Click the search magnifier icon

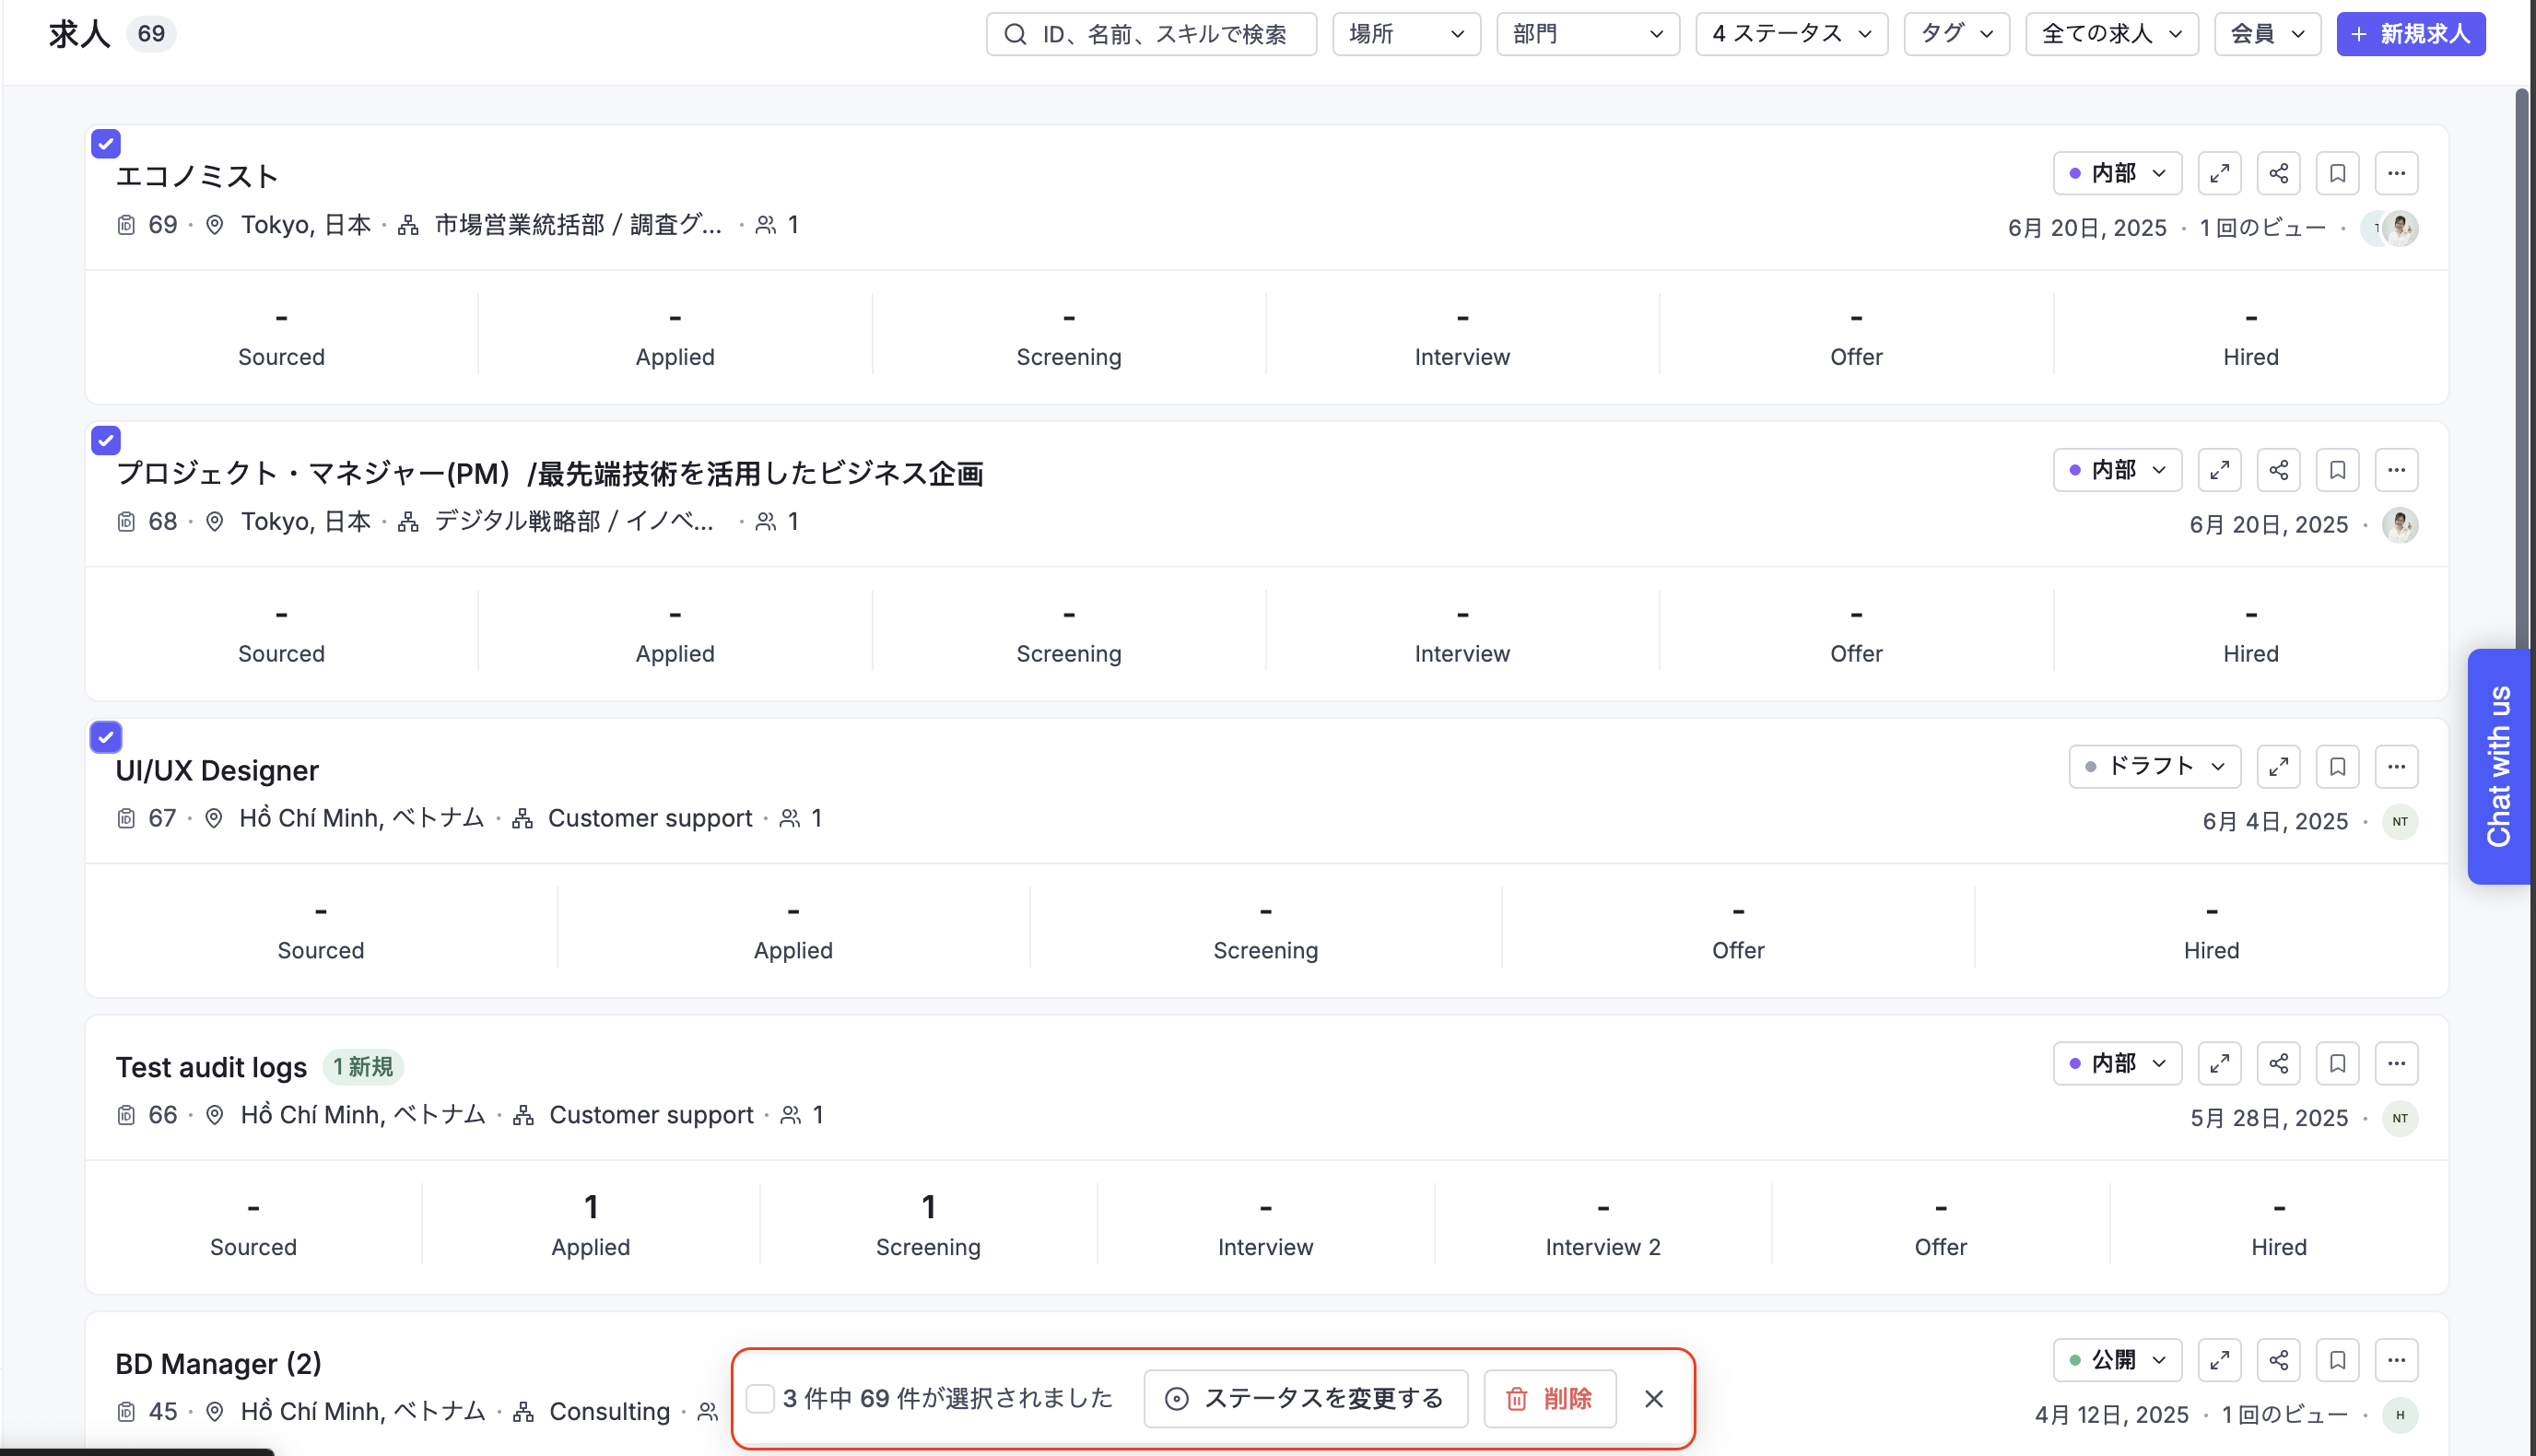(1015, 34)
